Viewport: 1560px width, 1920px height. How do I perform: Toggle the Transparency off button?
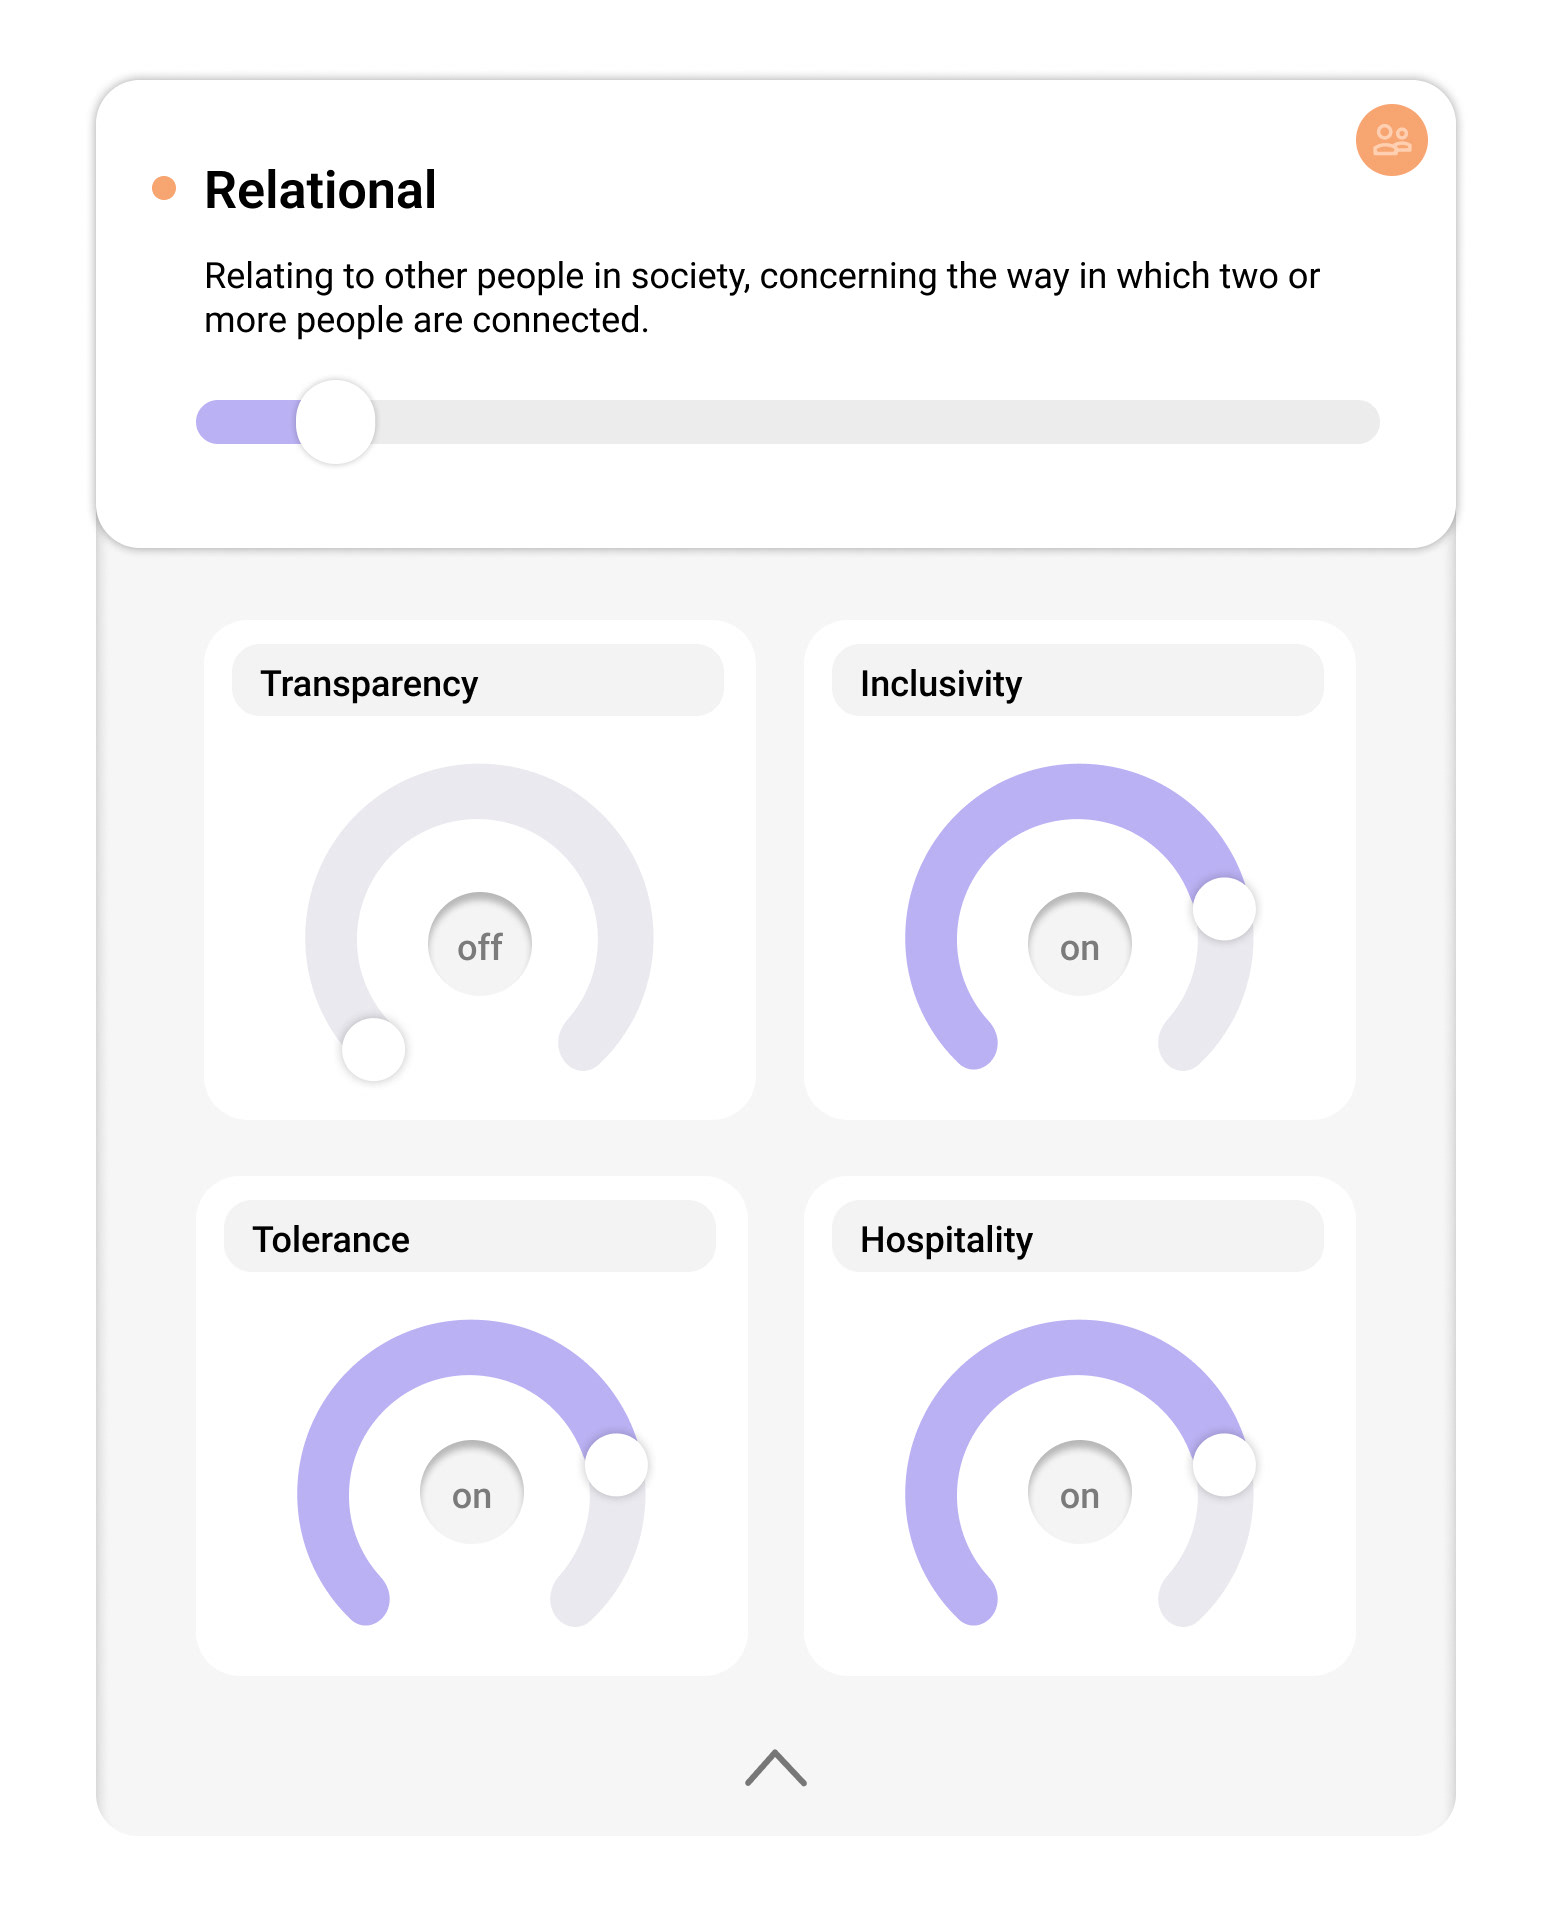coord(480,944)
